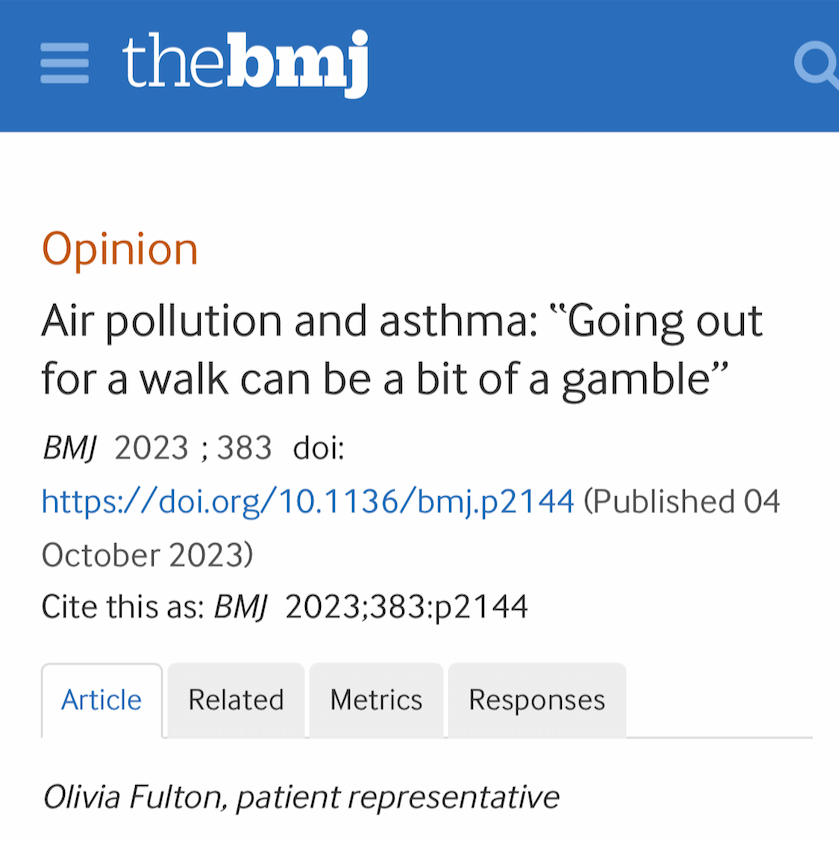839x841 pixels.
Task: Click the 'doi:' label text
Action: tap(318, 447)
